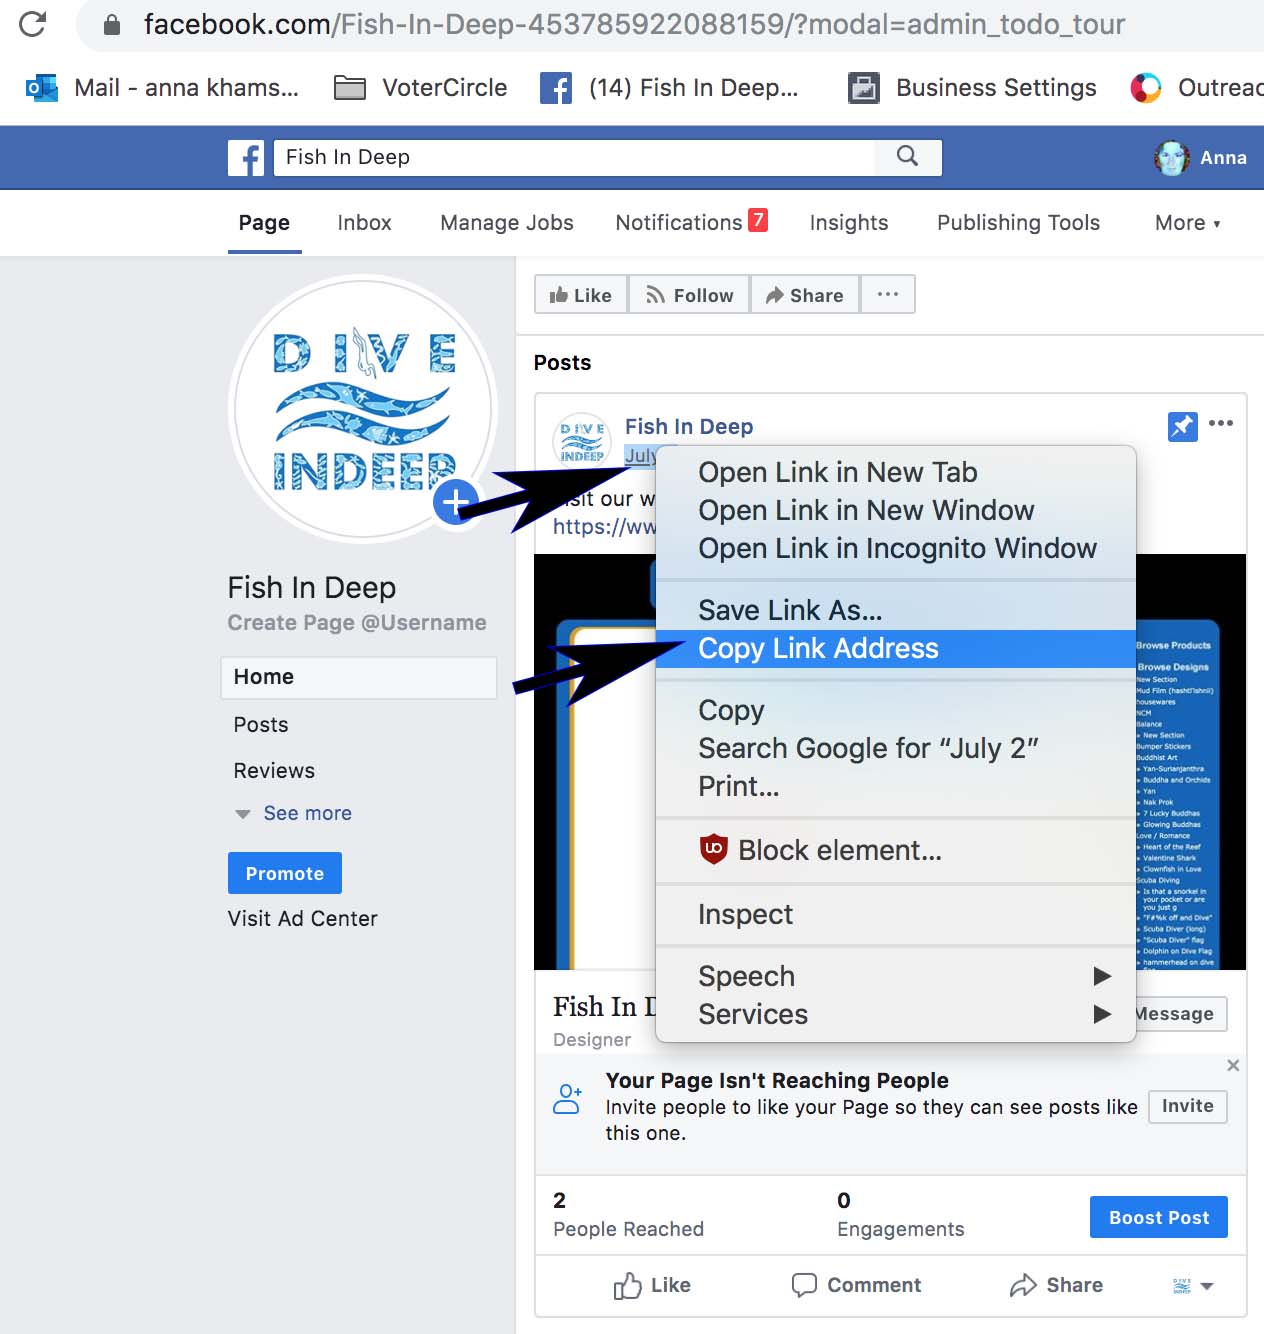This screenshot has height=1334, width=1264.
Task: Open the Insights tab
Action: (849, 223)
